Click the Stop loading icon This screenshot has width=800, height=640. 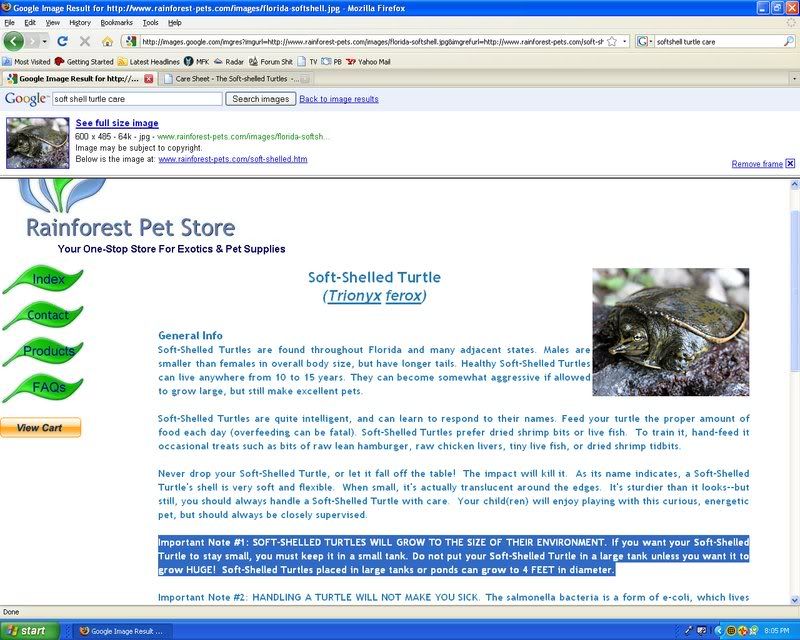click(x=84, y=41)
